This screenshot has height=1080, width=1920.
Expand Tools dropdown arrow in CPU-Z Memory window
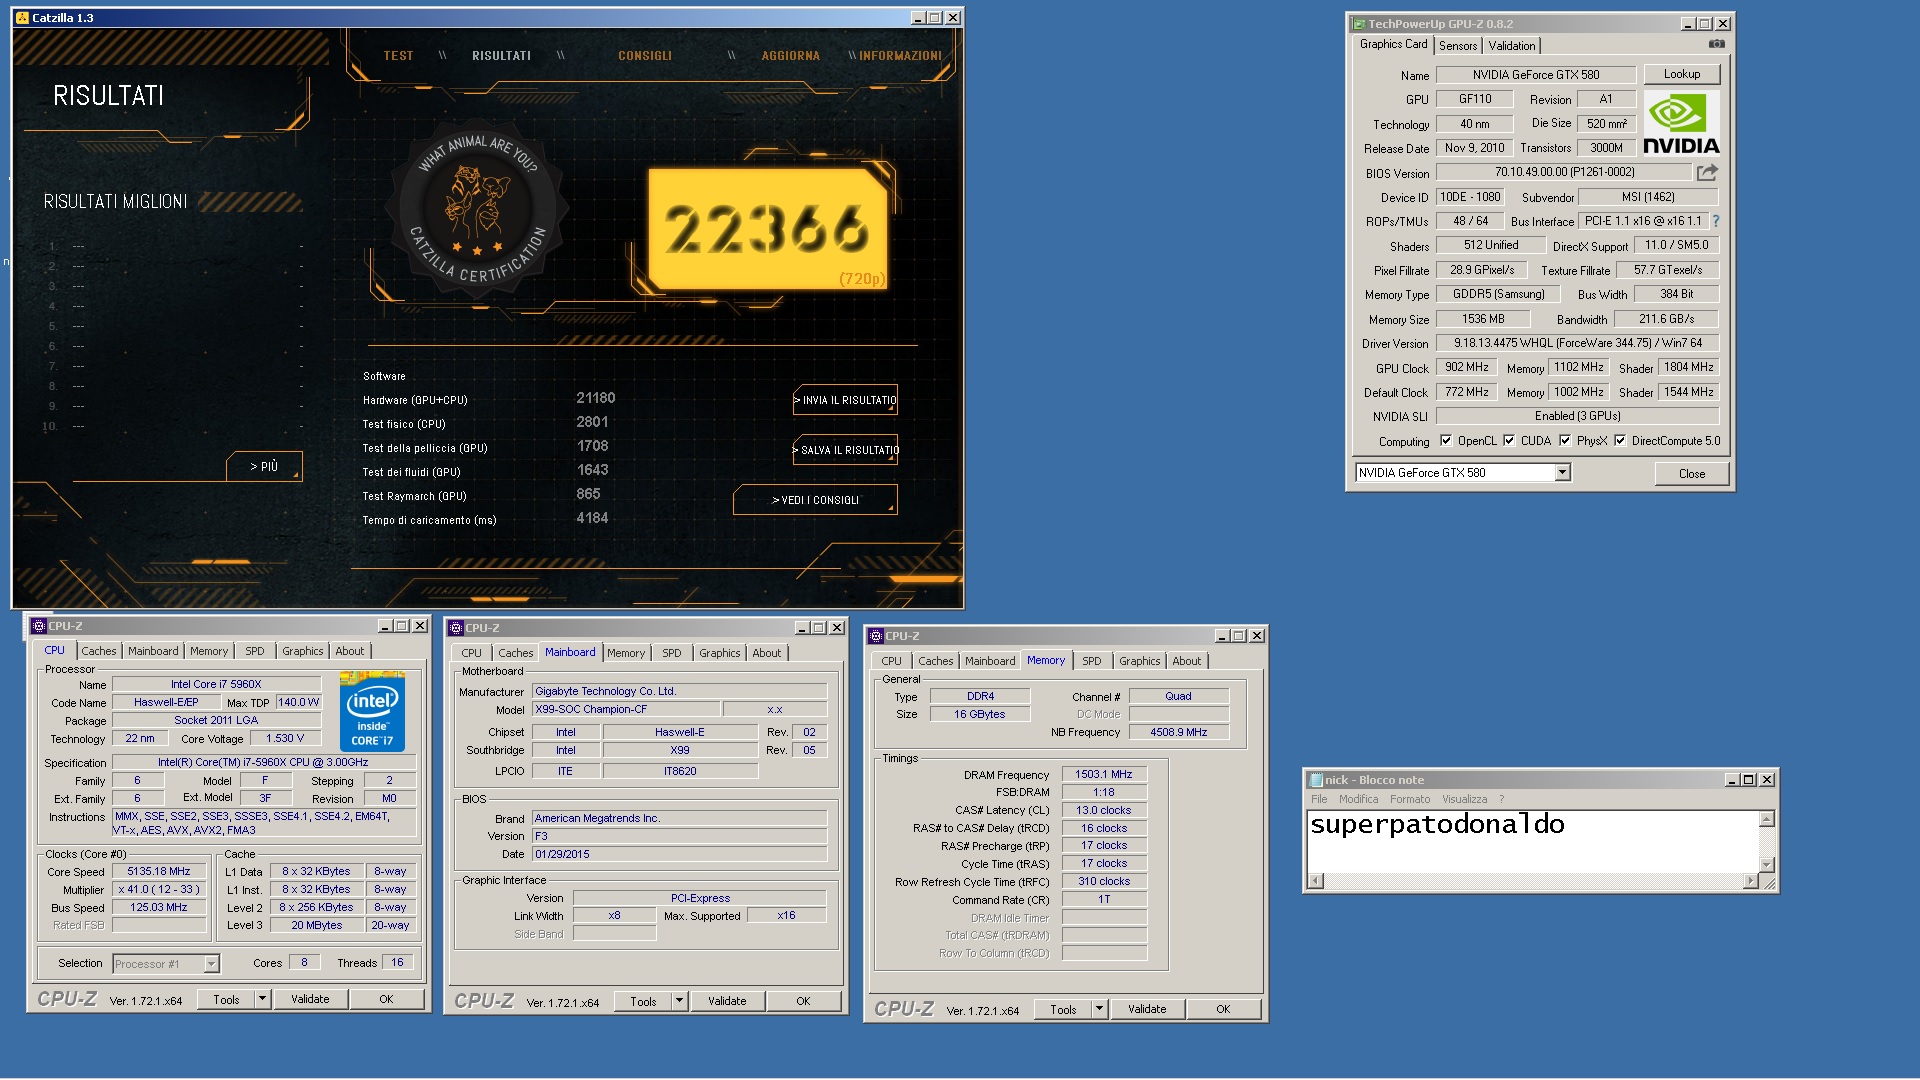(x=1099, y=1009)
